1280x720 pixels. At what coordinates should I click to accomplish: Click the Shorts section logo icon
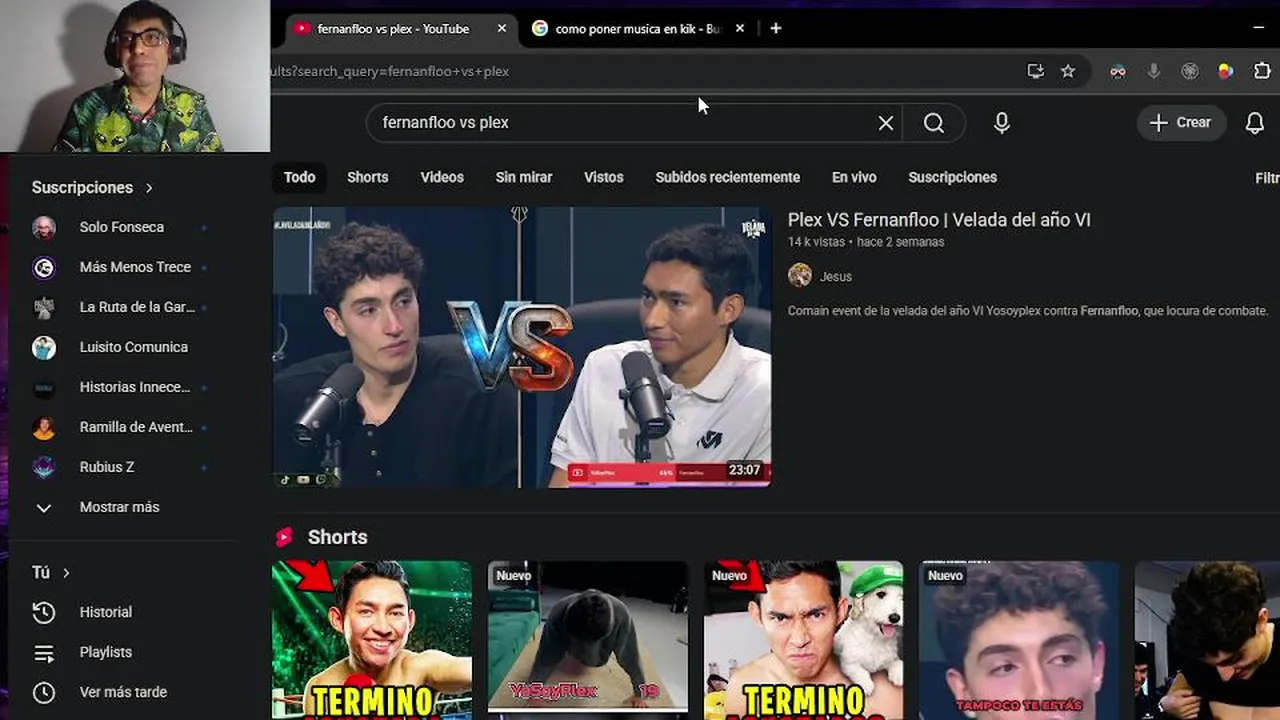point(284,537)
